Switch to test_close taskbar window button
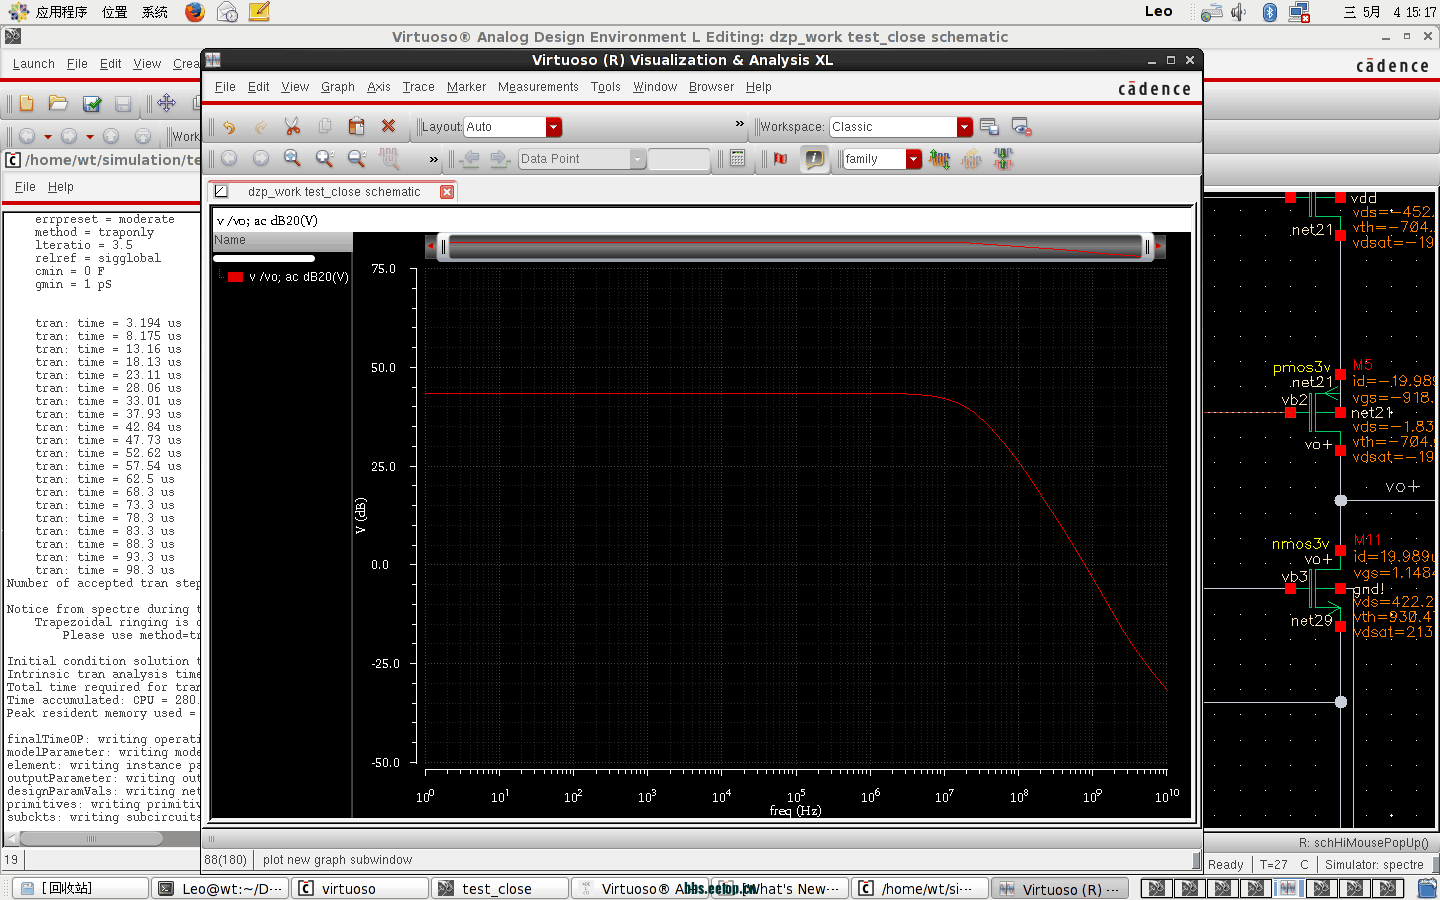This screenshot has width=1440, height=900. click(x=500, y=888)
